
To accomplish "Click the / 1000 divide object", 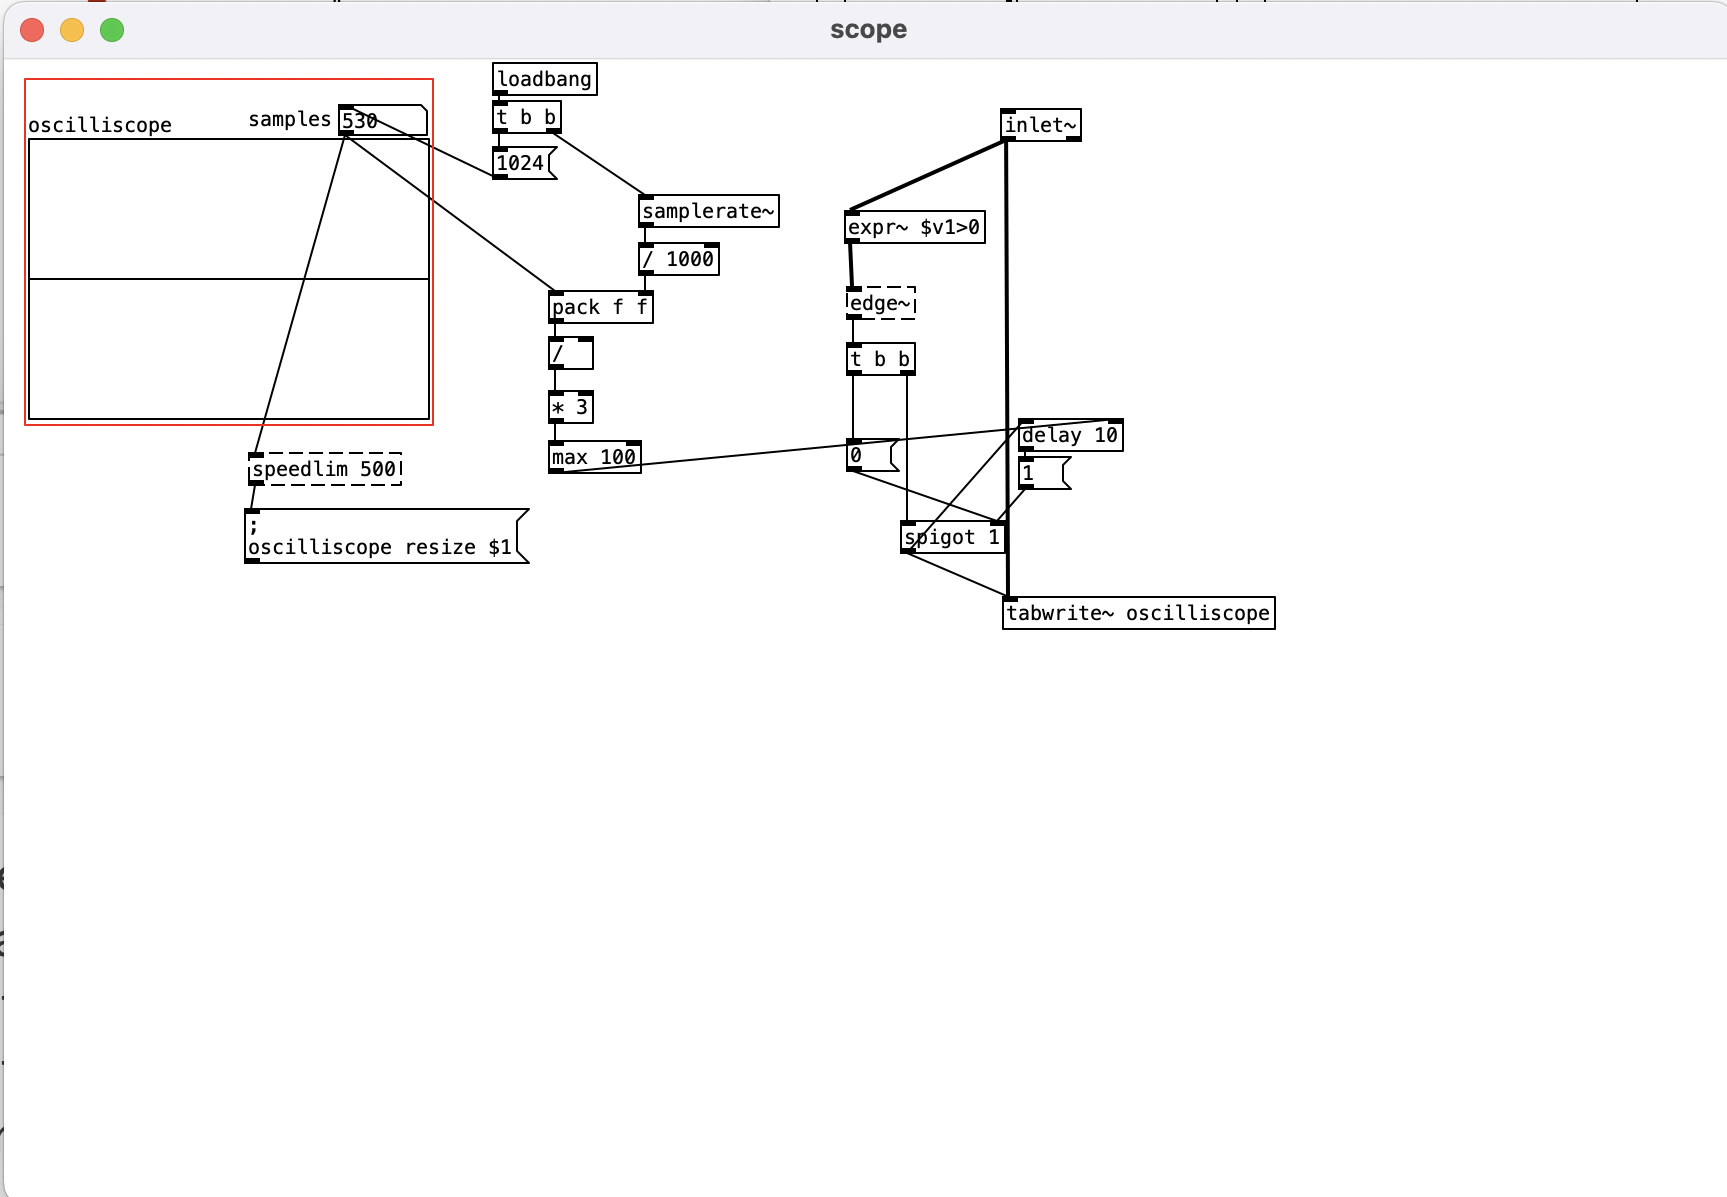I will pyautogui.click(x=677, y=258).
